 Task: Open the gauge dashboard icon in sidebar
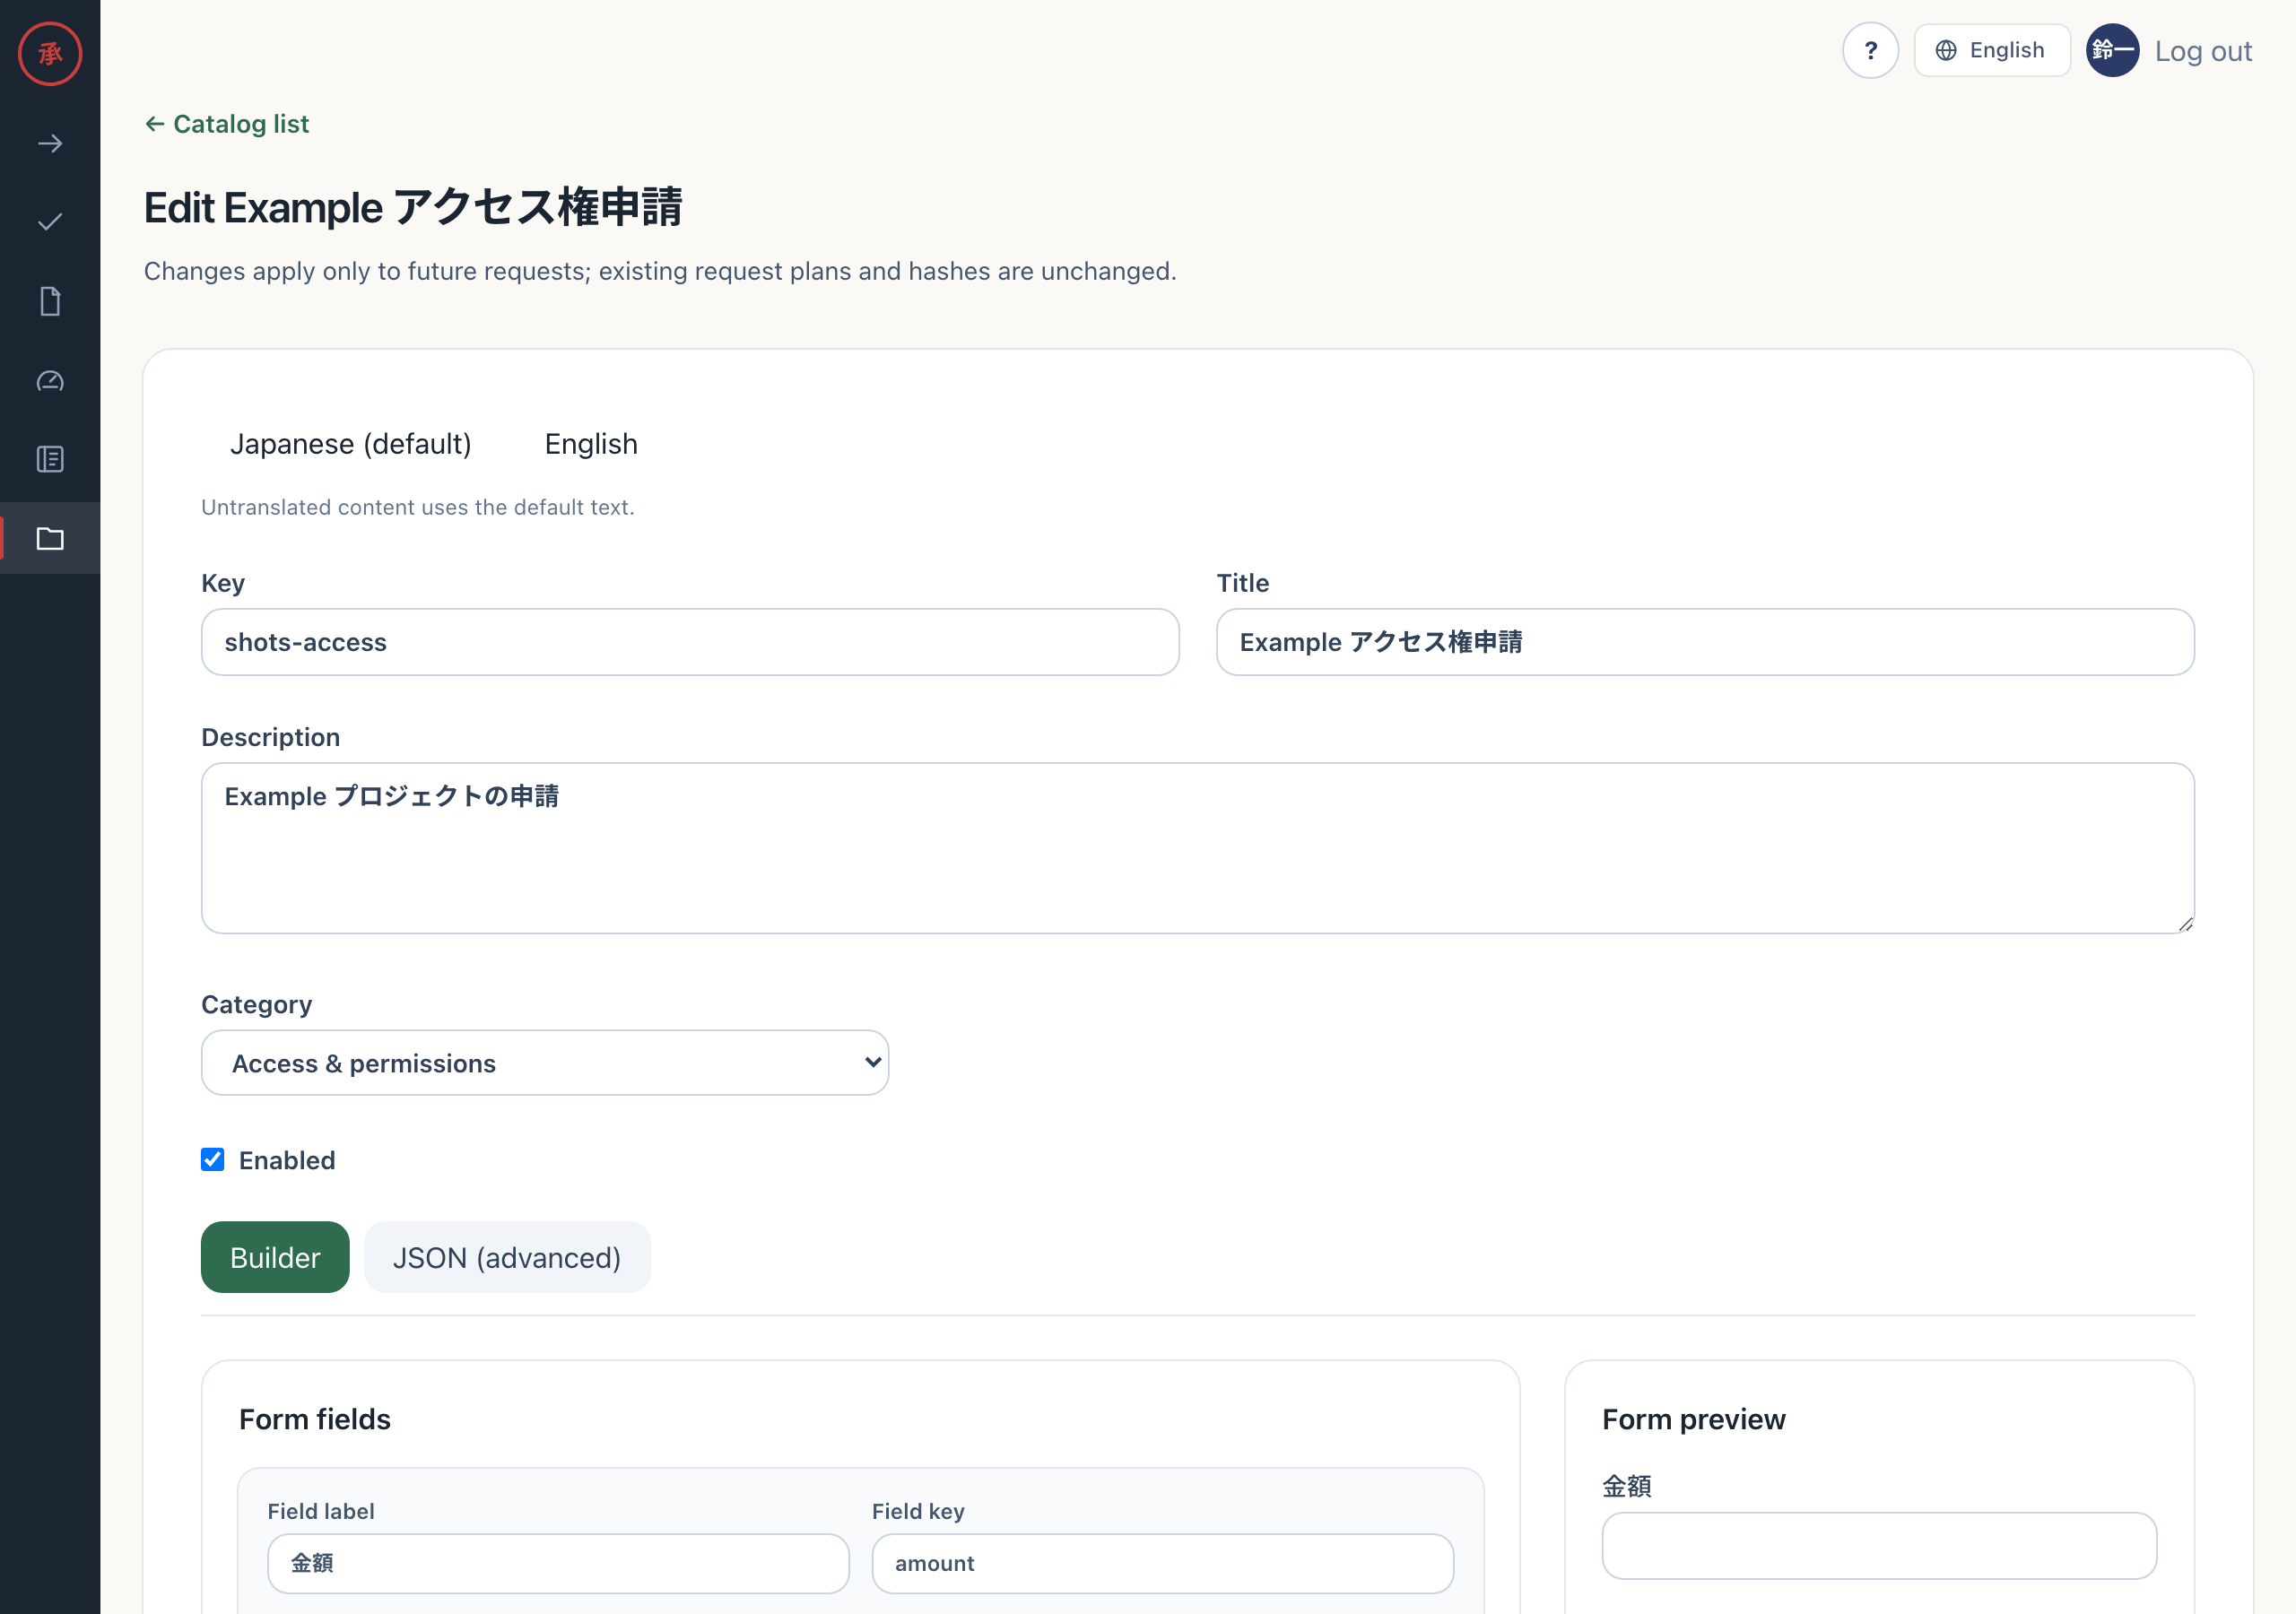point(50,380)
